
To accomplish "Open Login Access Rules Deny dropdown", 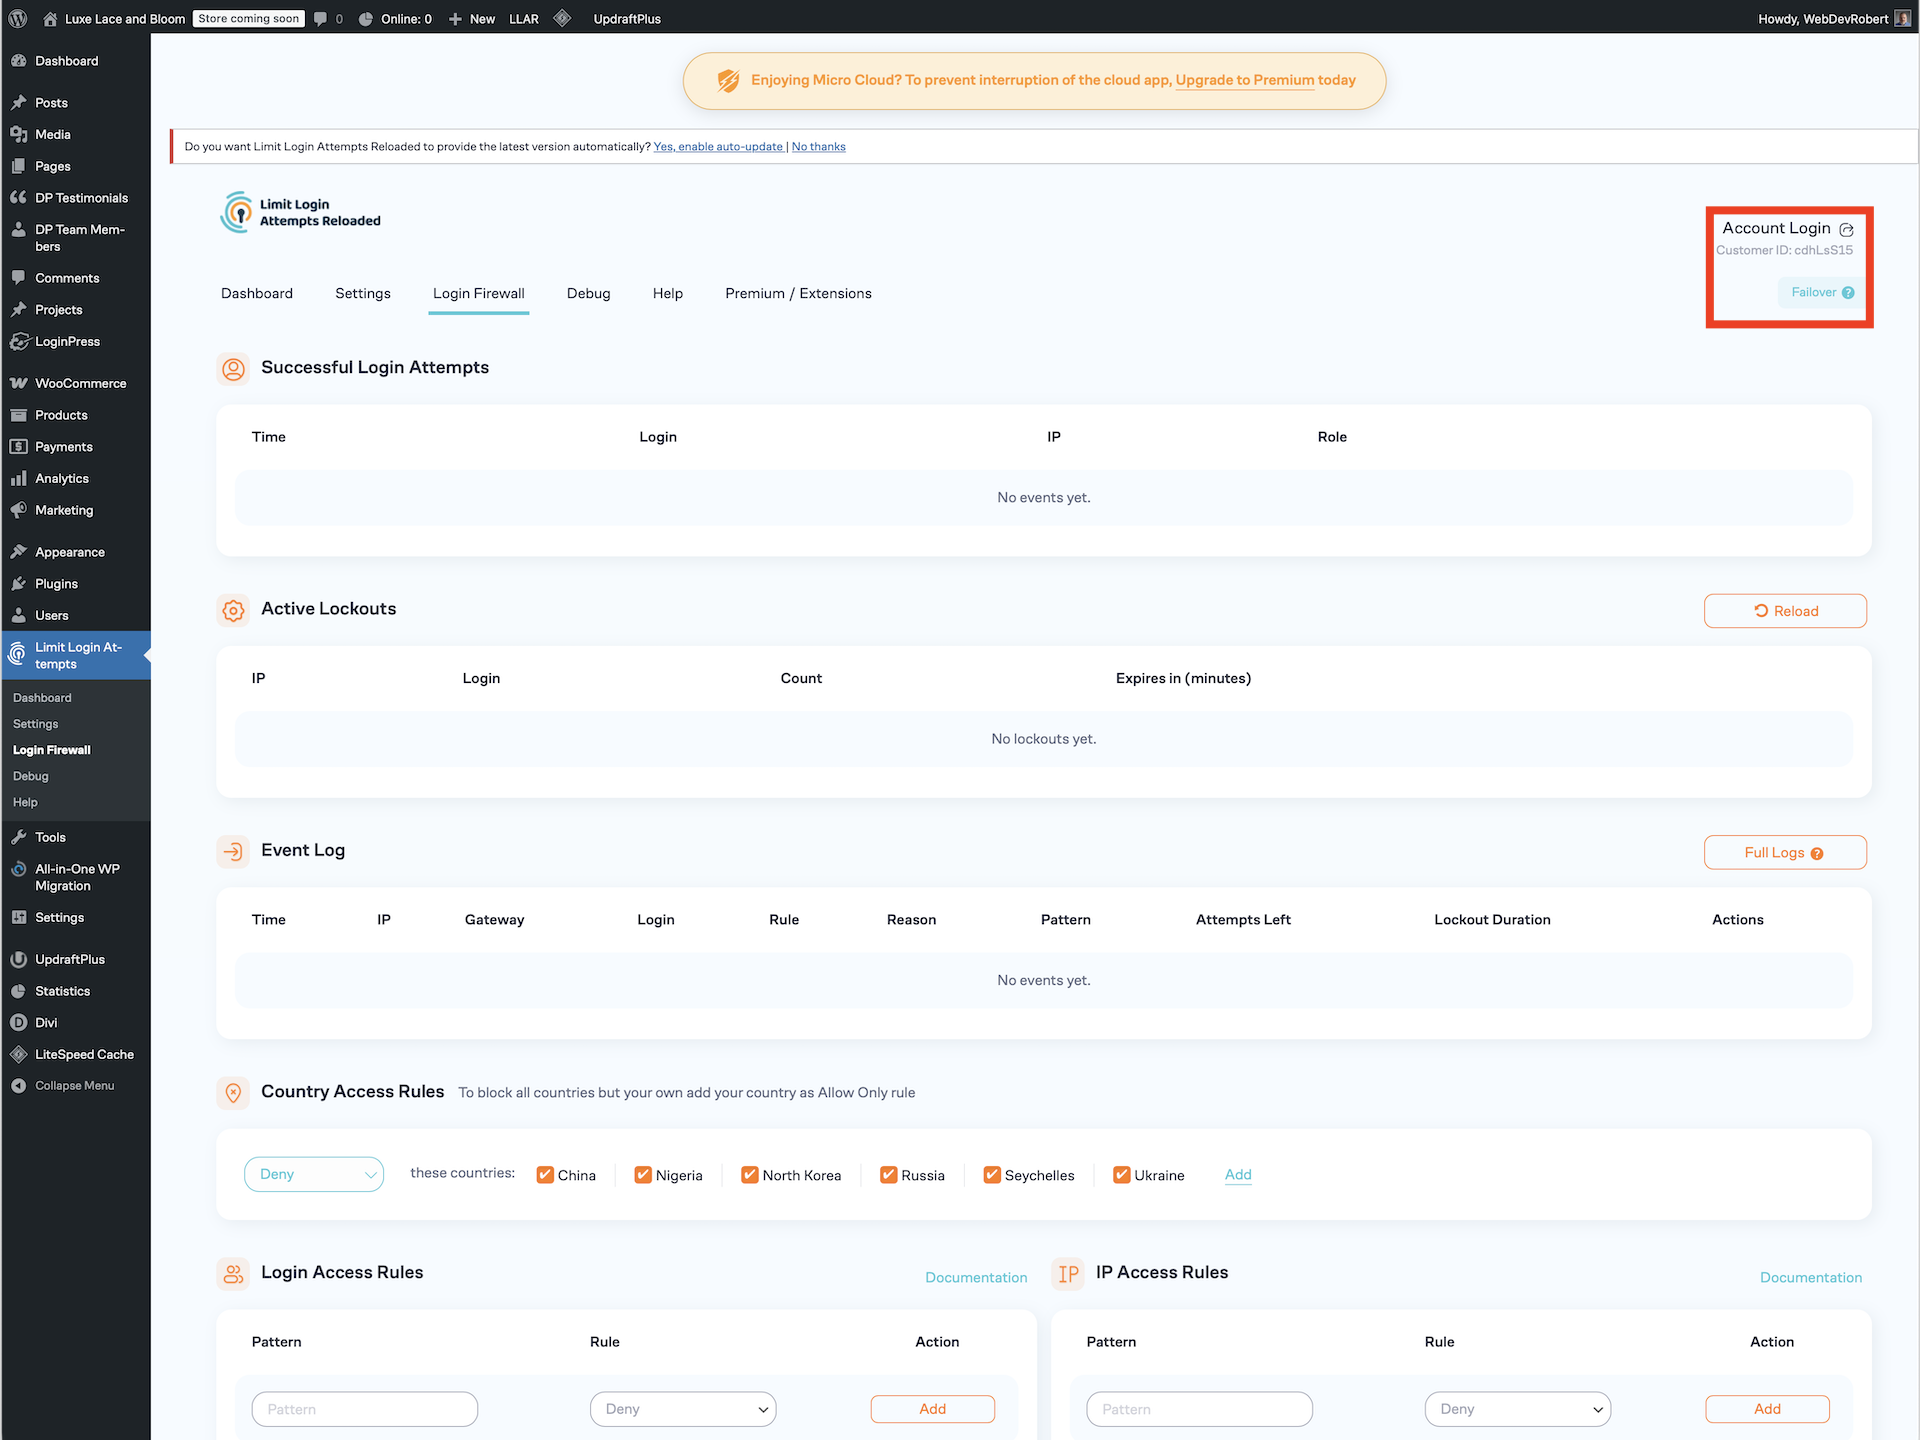I will 683,1409.
